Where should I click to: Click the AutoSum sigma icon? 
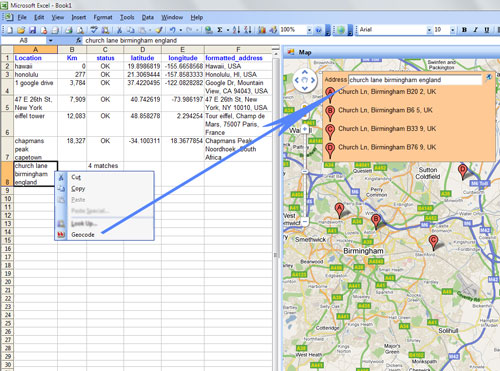pos(220,30)
